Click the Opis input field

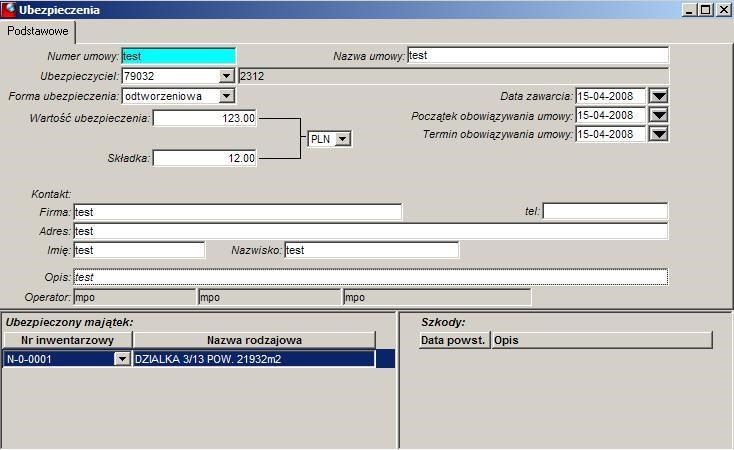point(371,277)
